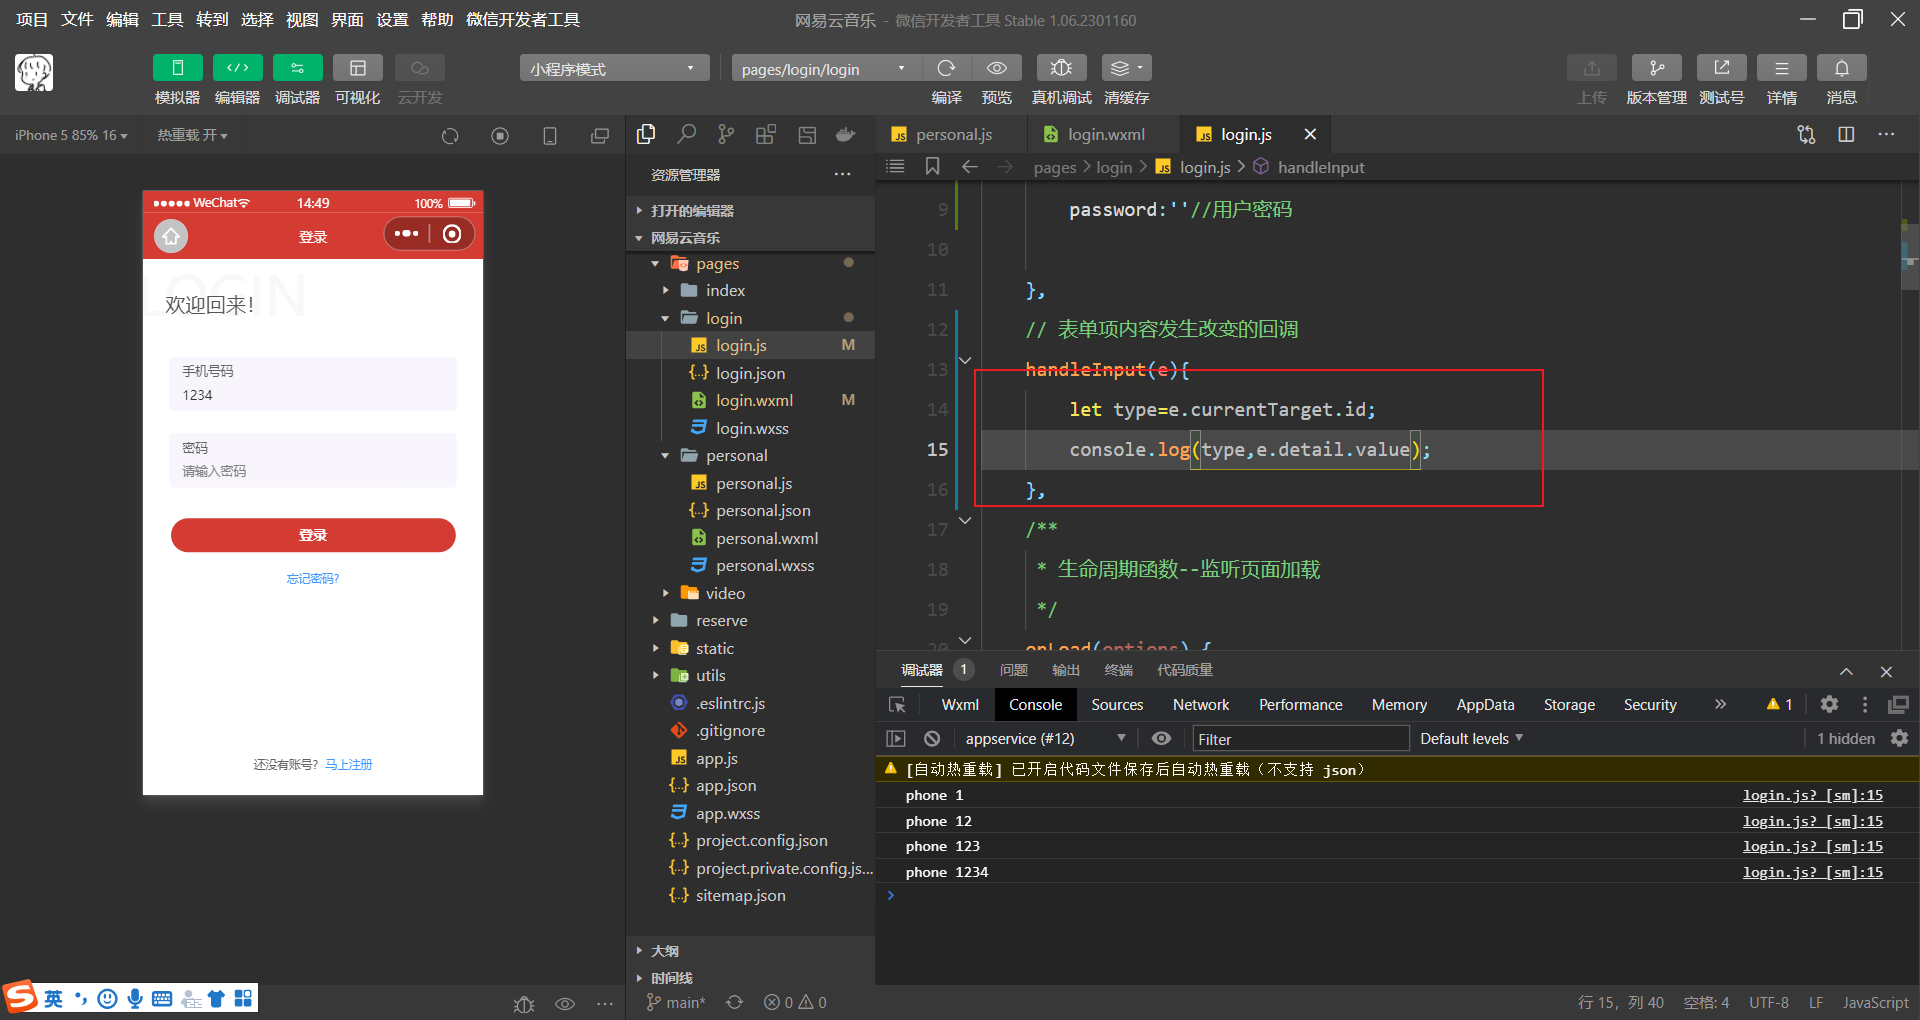Click the clear cache icon
The width and height of the screenshot is (1920, 1020).
(1127, 68)
